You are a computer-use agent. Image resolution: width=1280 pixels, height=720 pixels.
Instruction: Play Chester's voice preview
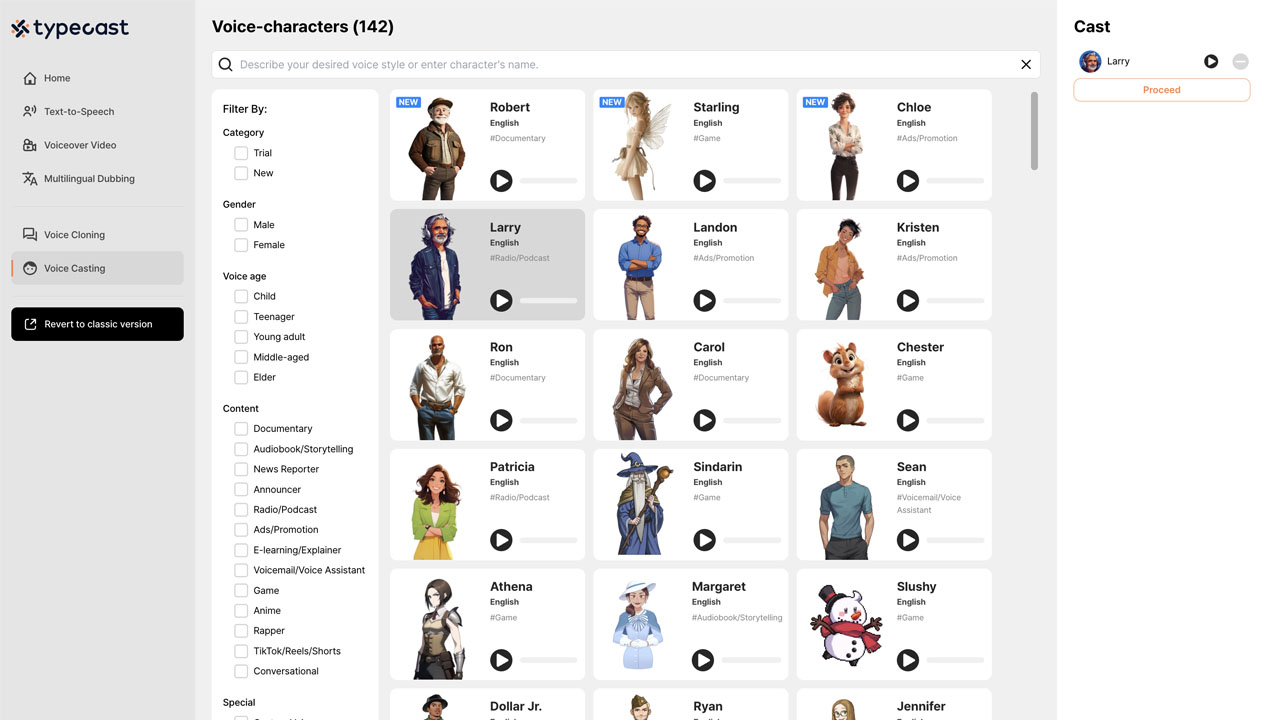pos(908,421)
